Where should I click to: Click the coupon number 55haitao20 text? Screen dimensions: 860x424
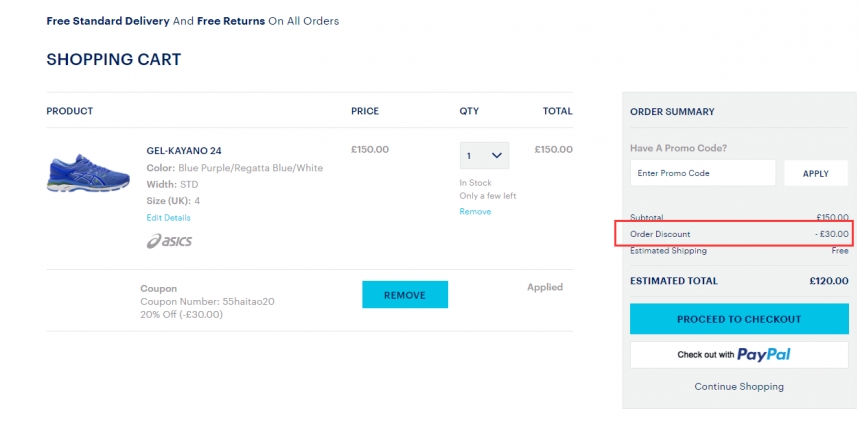click(x=207, y=301)
